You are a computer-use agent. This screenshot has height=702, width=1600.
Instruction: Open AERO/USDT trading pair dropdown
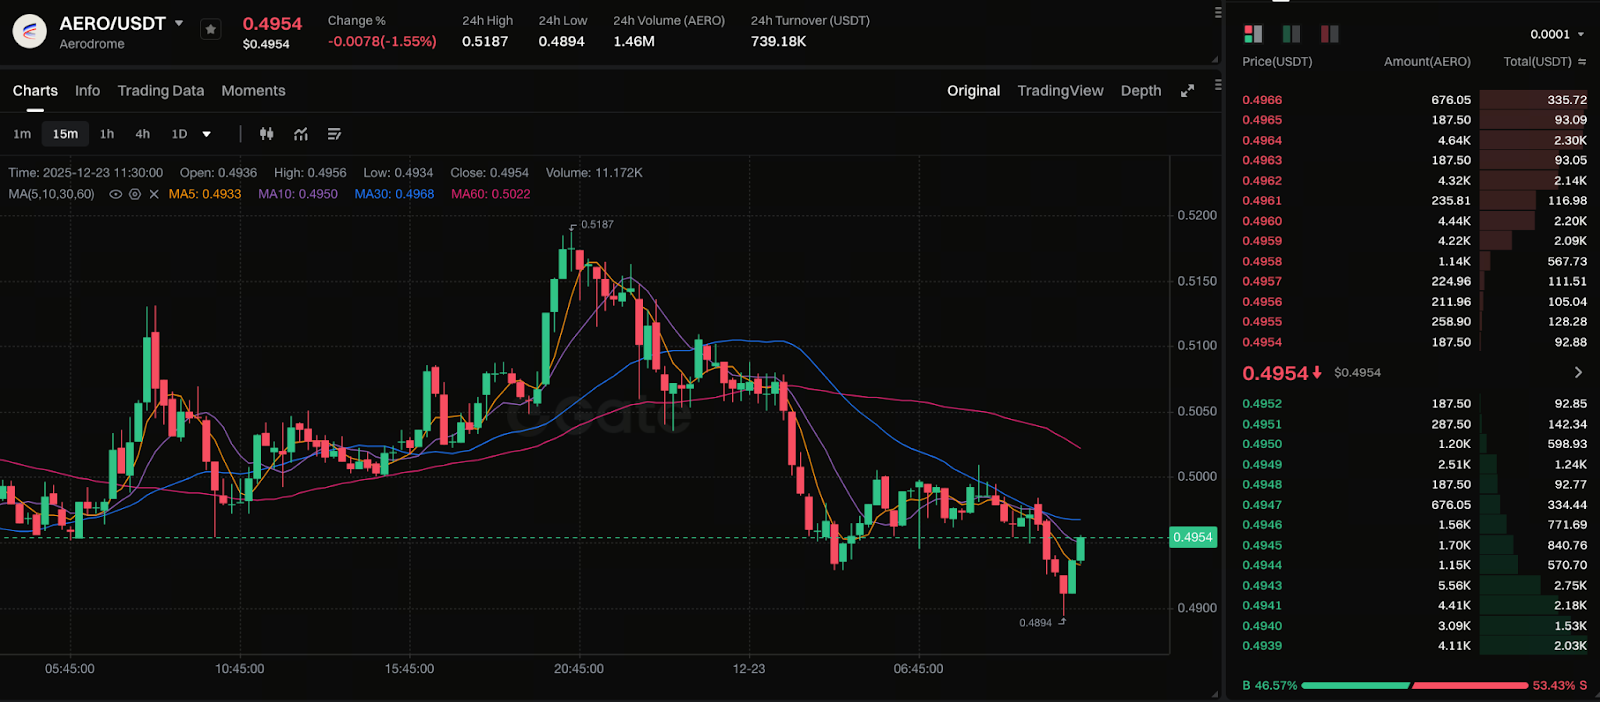pos(179,23)
